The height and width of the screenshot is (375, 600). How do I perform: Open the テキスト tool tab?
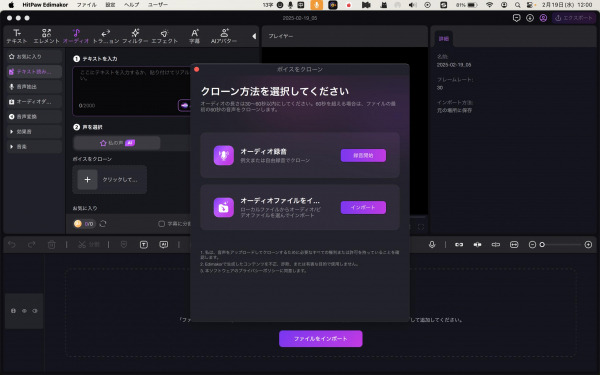17,36
